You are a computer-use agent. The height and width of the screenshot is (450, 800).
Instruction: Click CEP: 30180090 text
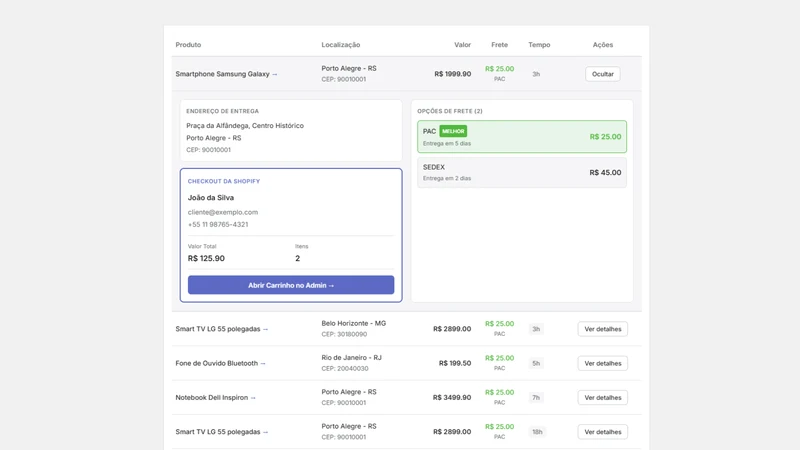pos(344,334)
